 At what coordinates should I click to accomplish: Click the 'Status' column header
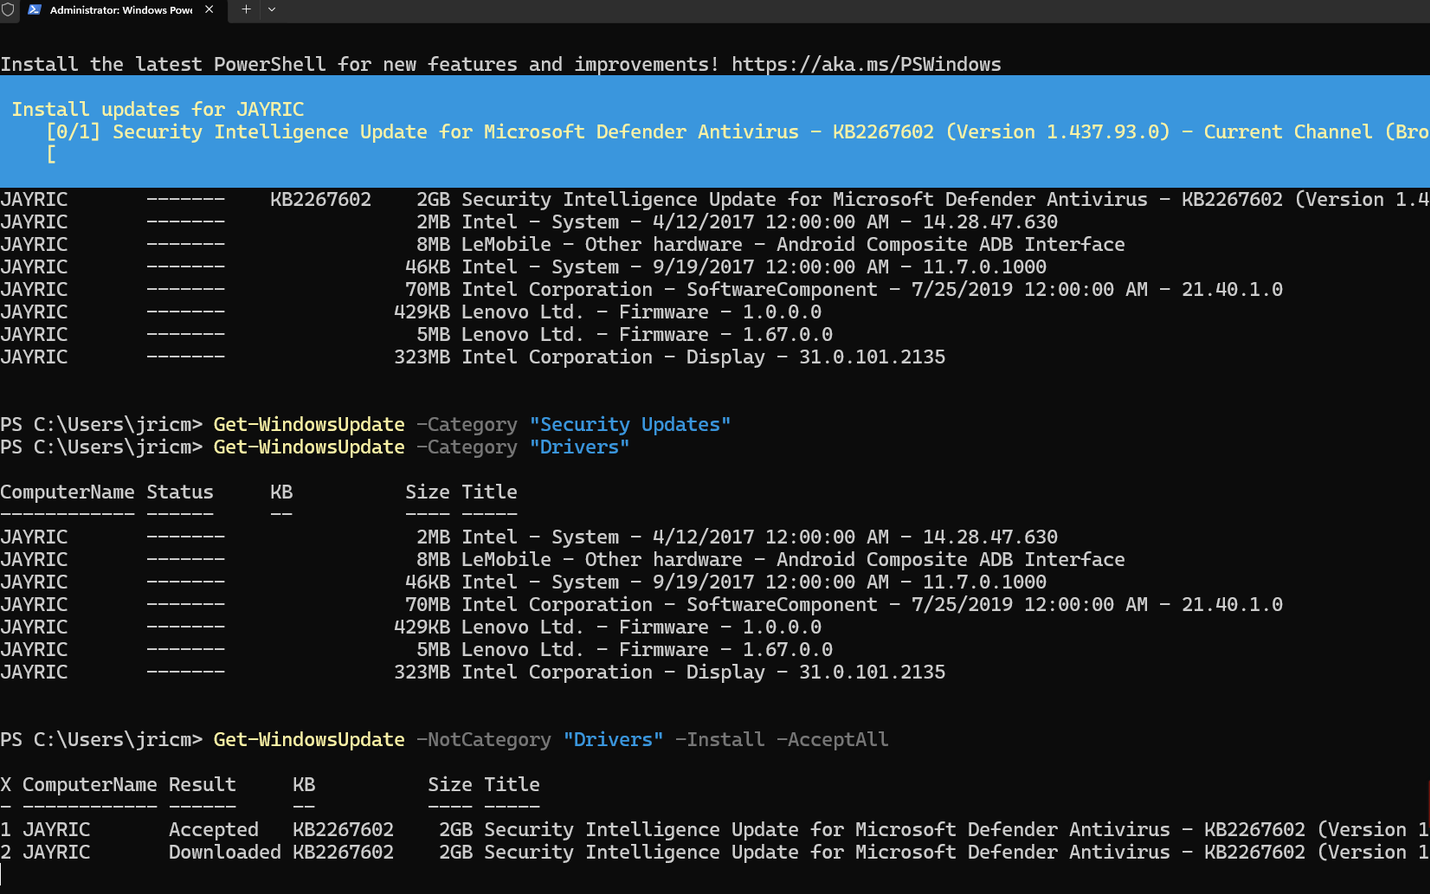coord(180,492)
